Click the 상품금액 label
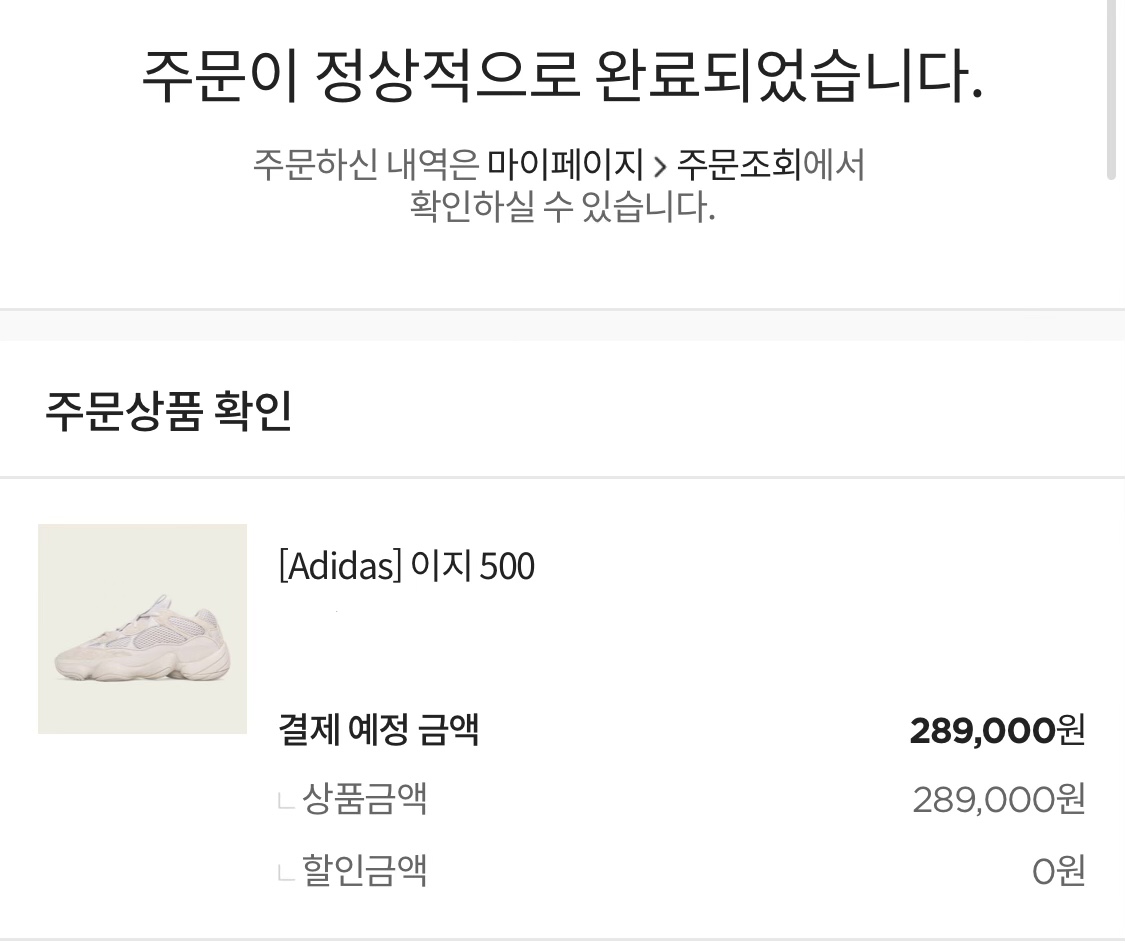 pyautogui.click(x=364, y=799)
